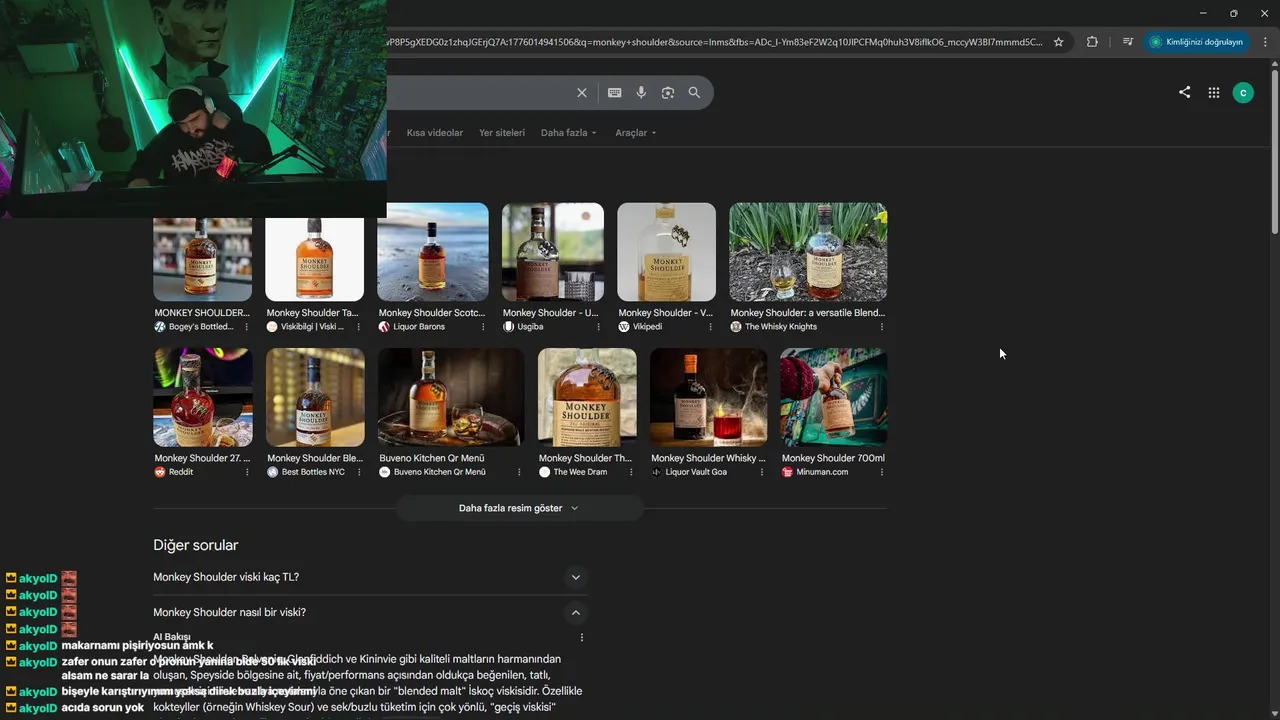This screenshot has height=720, width=1280.
Task: Click 'Monkey Shoulder: a versatile Blend...' title
Action: click(808, 313)
